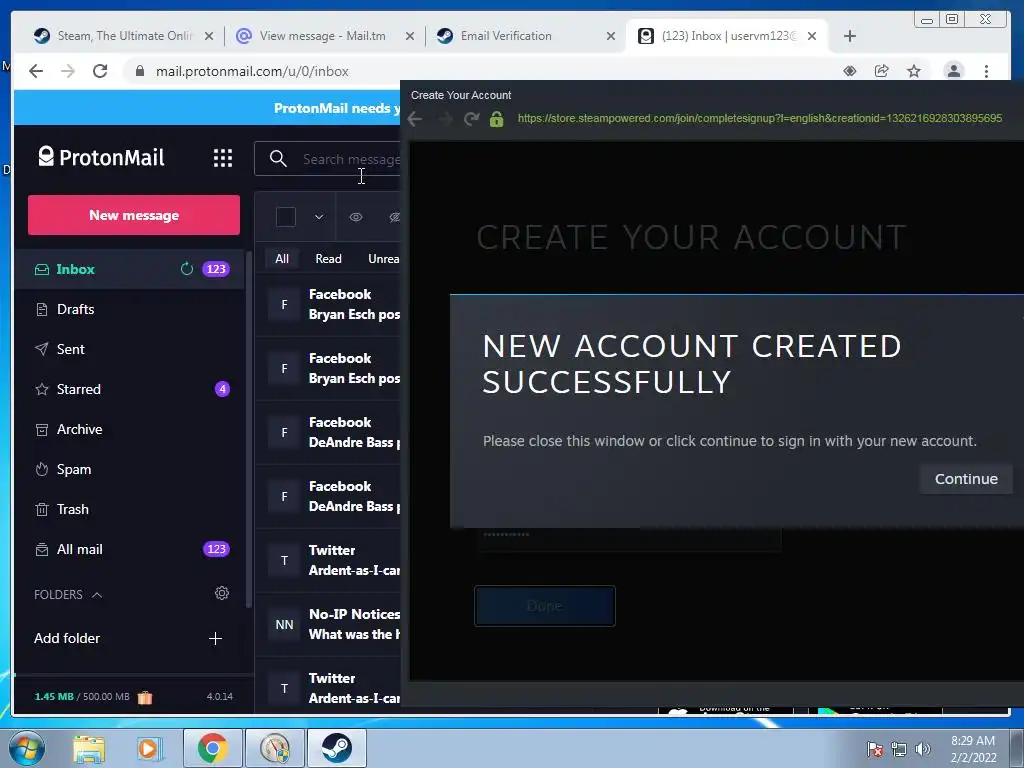Viewport: 1024px width, 768px height.
Task: Open the selection dropdown arrow
Action: pyautogui.click(x=319, y=217)
